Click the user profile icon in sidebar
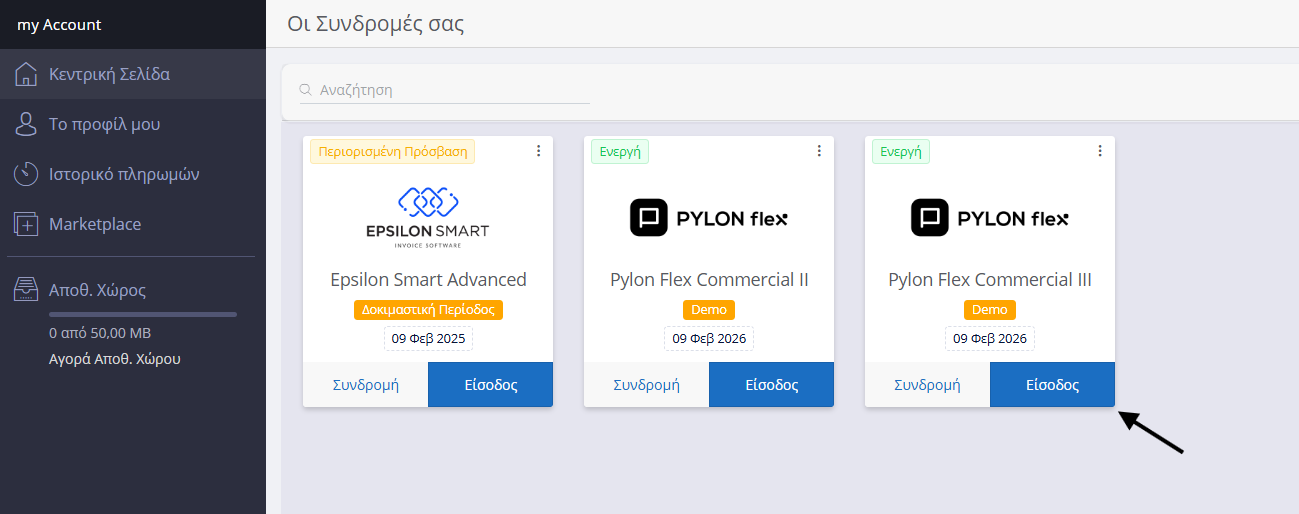Screen dimensions: 1299x514 click(26, 124)
